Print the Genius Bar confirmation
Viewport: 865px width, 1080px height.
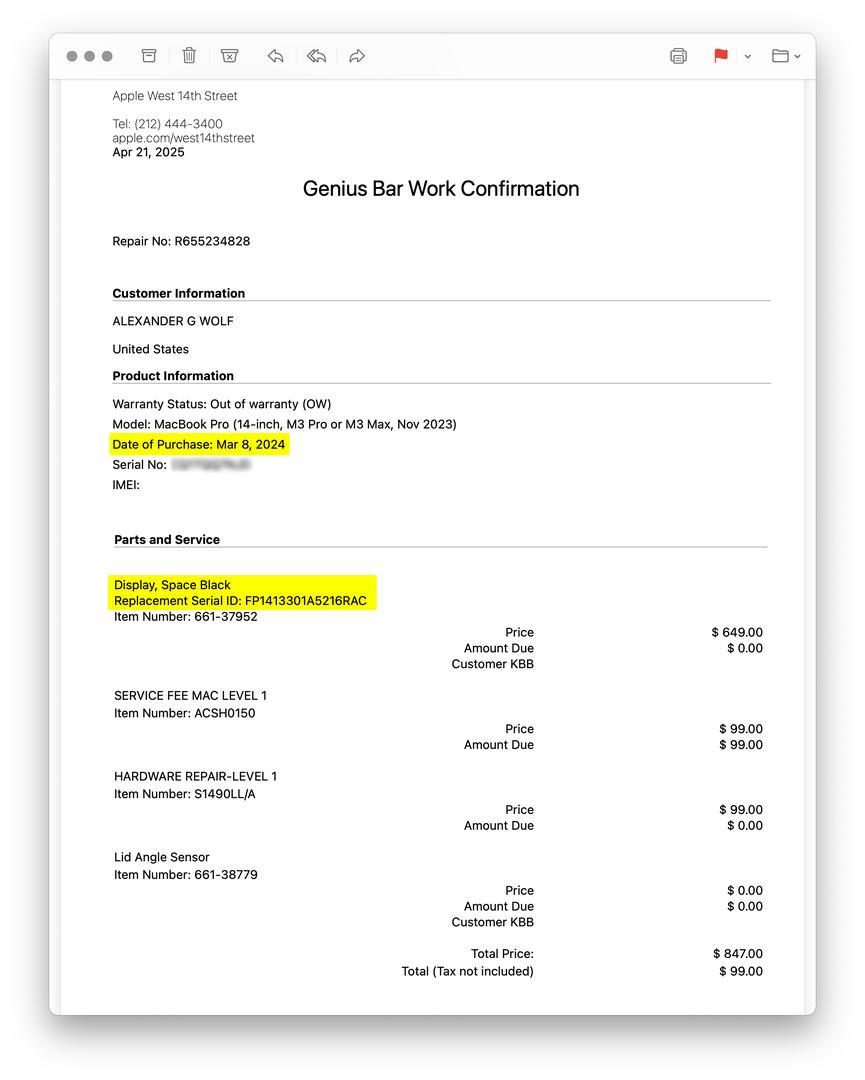point(678,56)
